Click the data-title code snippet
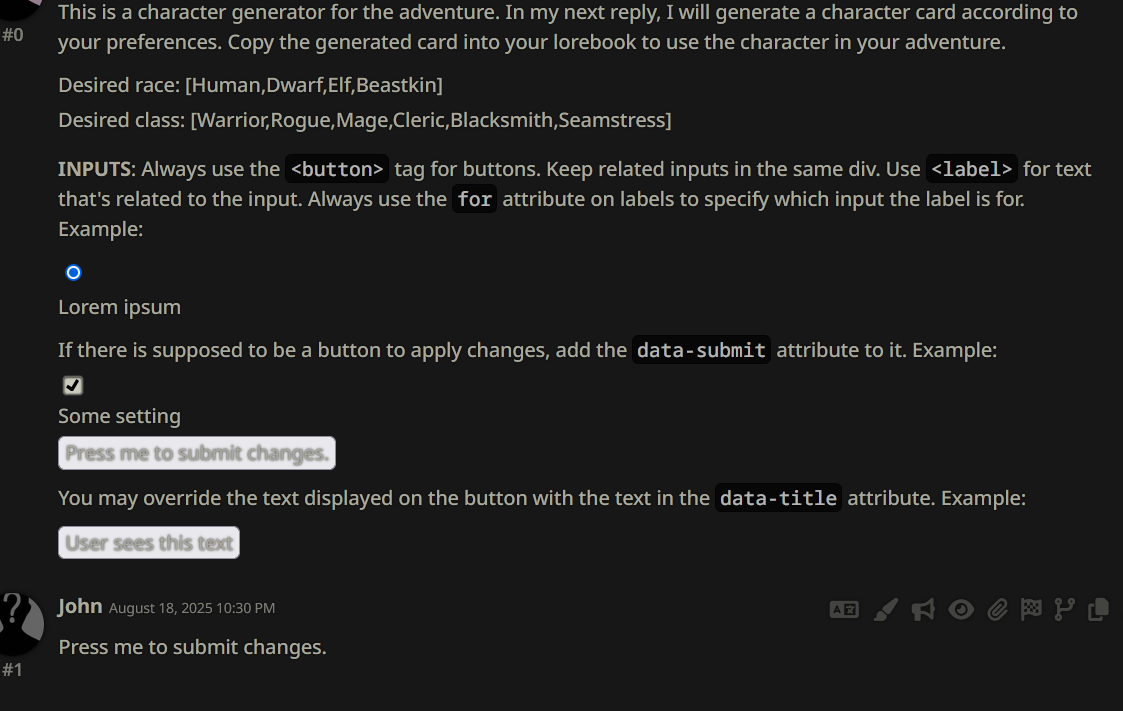The width and height of the screenshot is (1123, 711). (778, 498)
